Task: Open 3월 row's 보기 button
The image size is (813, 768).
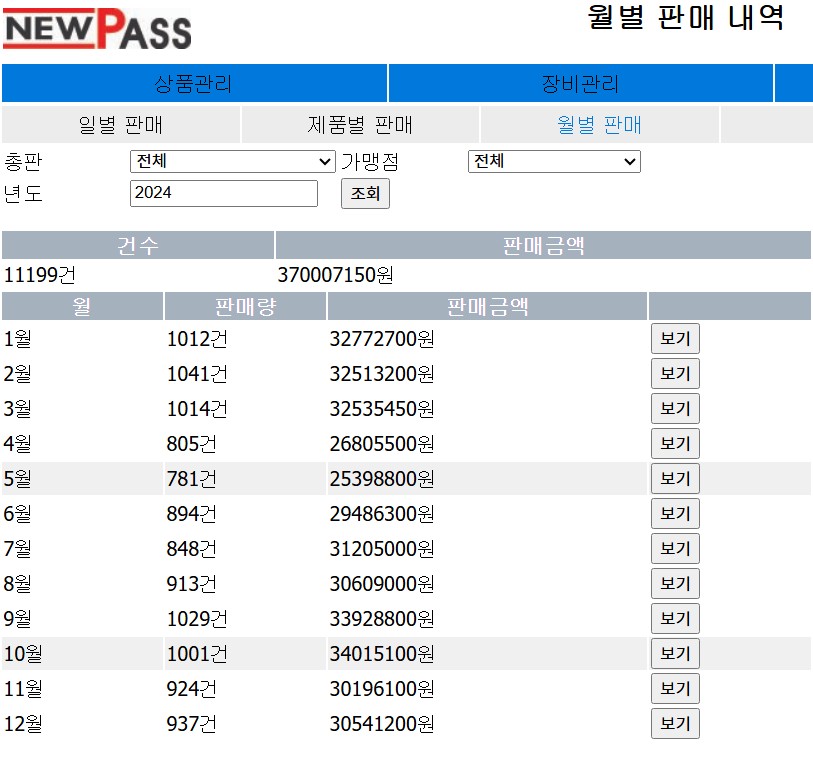Action: pyautogui.click(x=675, y=409)
